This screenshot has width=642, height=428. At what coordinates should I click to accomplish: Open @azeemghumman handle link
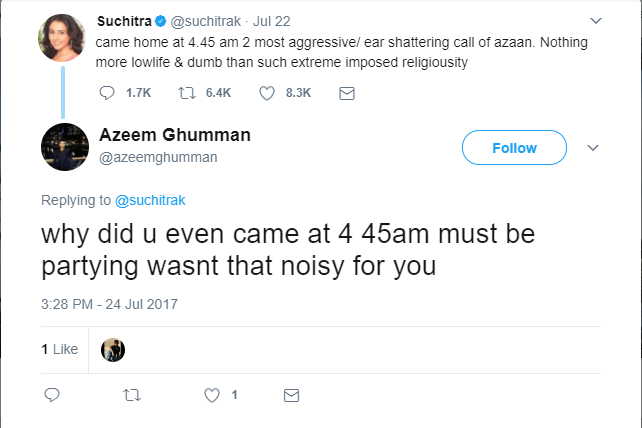(x=158, y=157)
